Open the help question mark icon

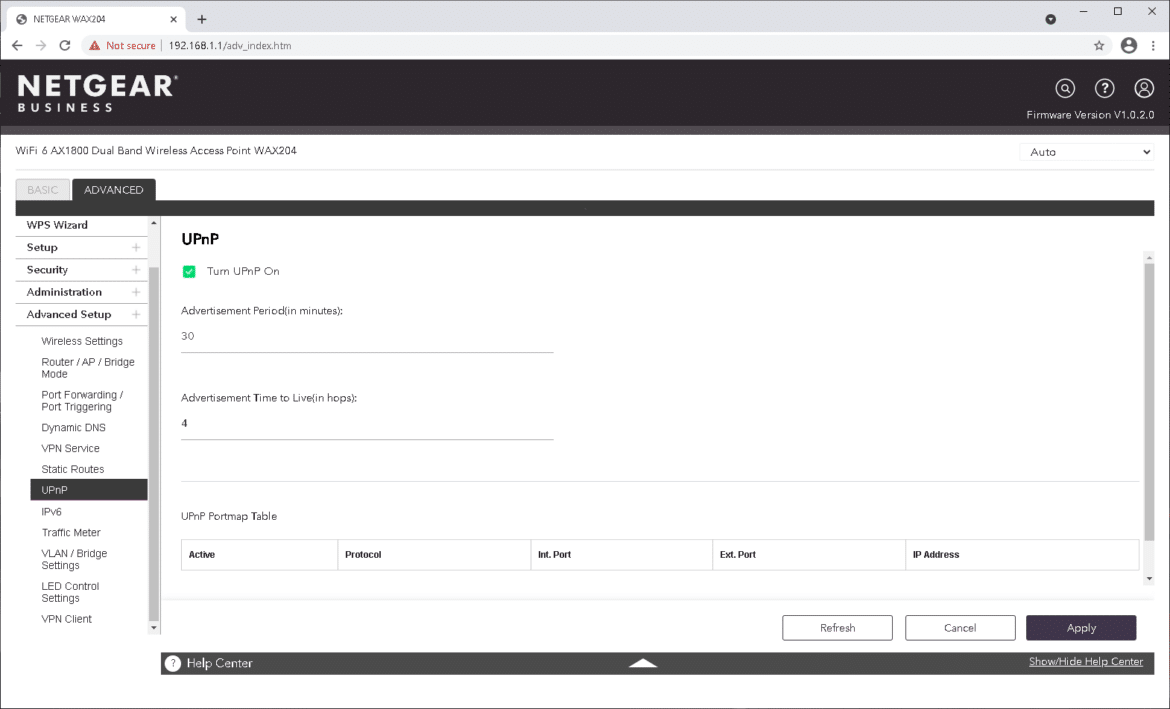(x=1104, y=88)
